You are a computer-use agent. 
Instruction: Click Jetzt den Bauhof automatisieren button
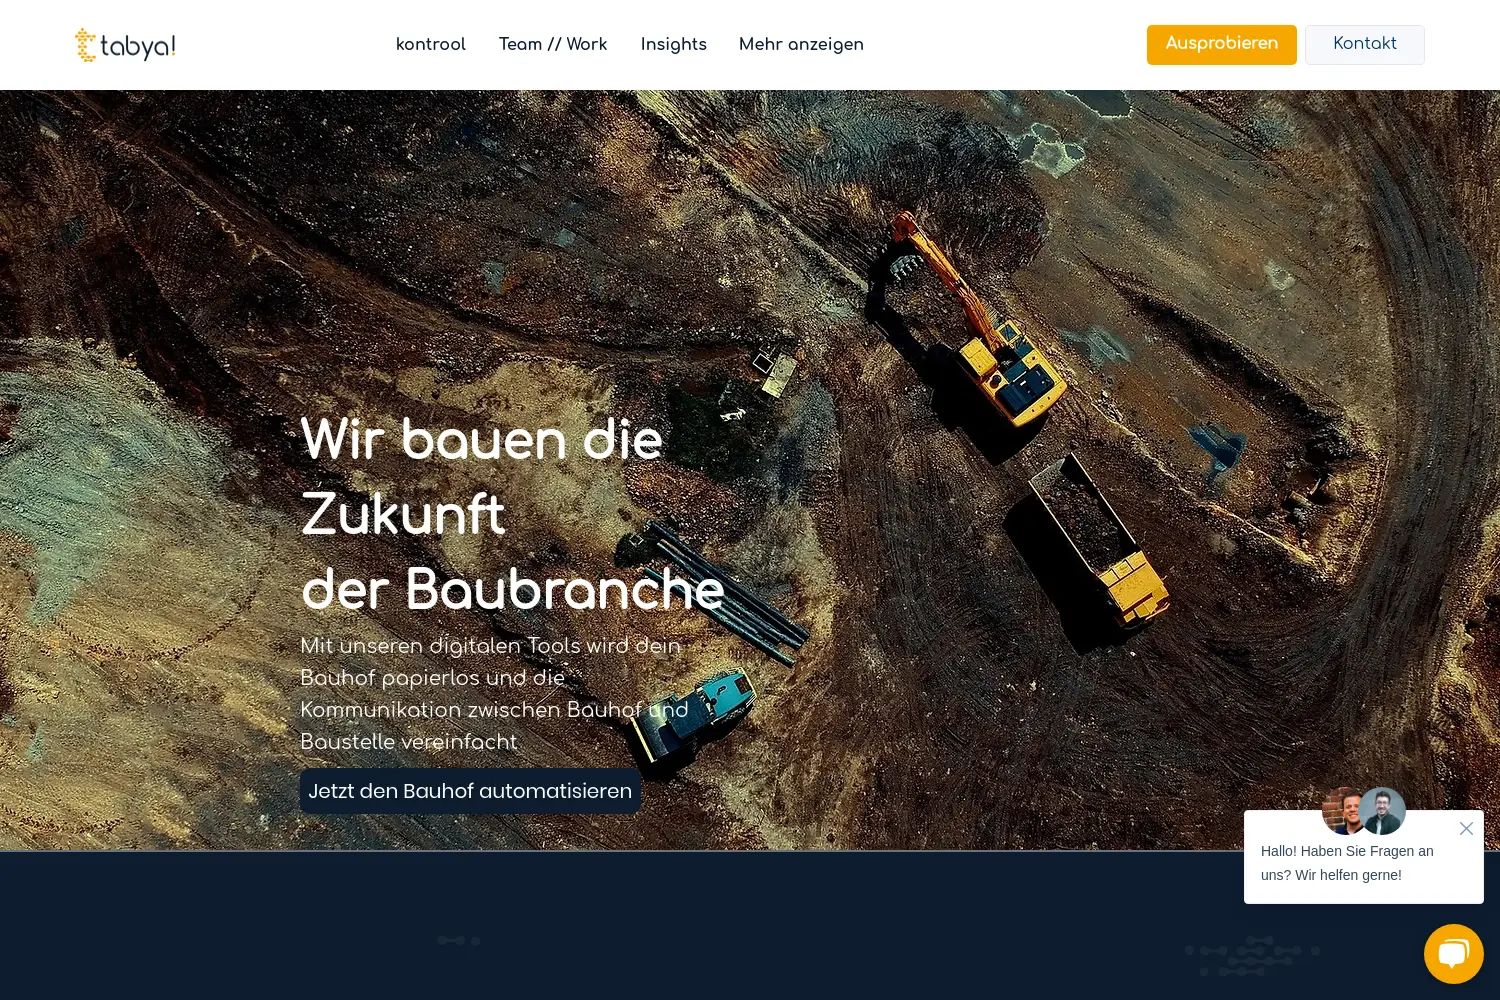point(470,791)
